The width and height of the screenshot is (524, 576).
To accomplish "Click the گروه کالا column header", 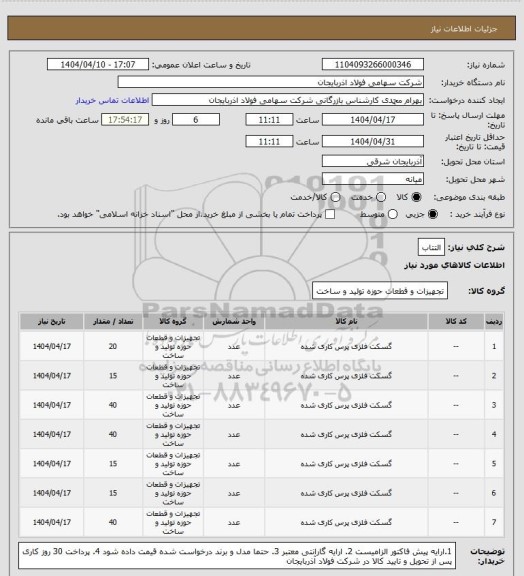I will [173, 321].
